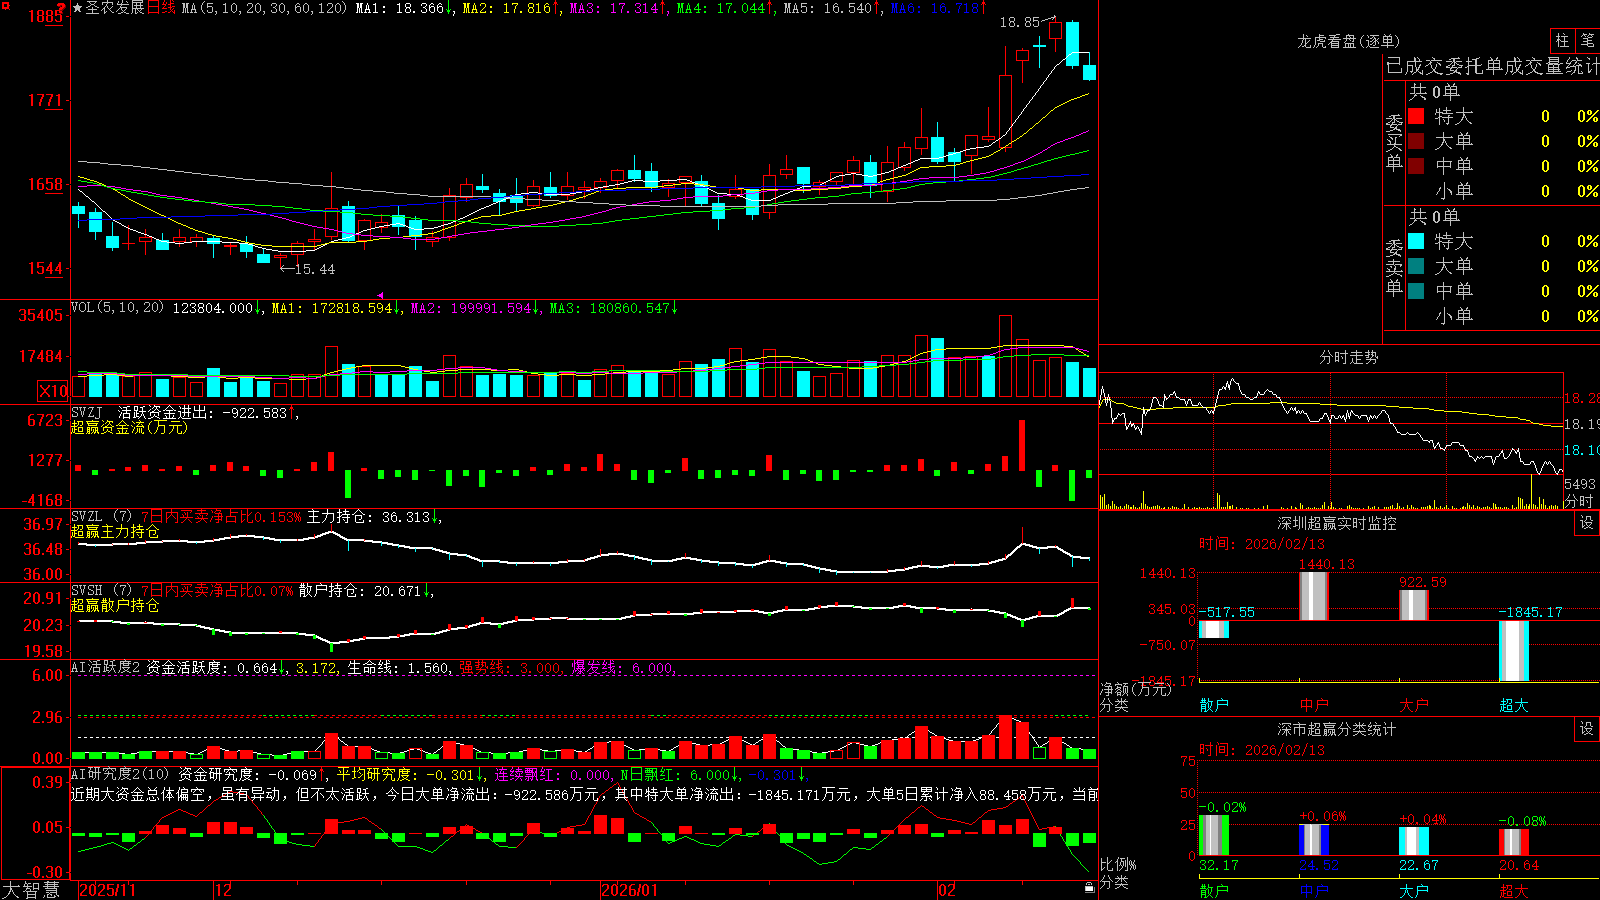
Task: Click the 超赢散户持仓 label
Action: coord(115,605)
